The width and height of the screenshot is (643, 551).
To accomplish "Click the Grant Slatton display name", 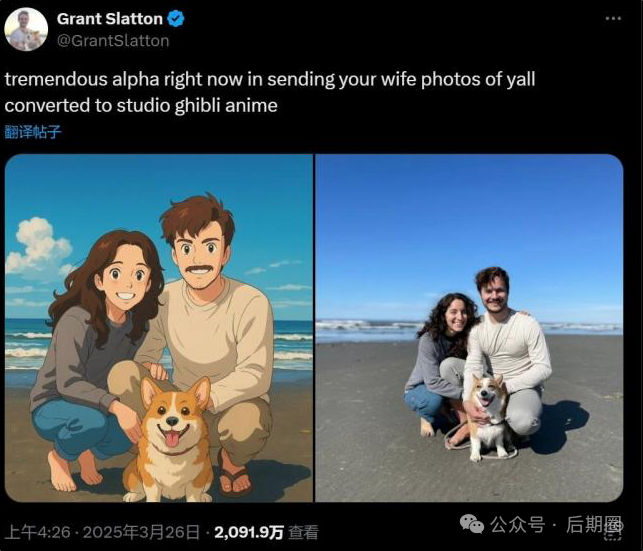I will pyautogui.click(x=110, y=19).
